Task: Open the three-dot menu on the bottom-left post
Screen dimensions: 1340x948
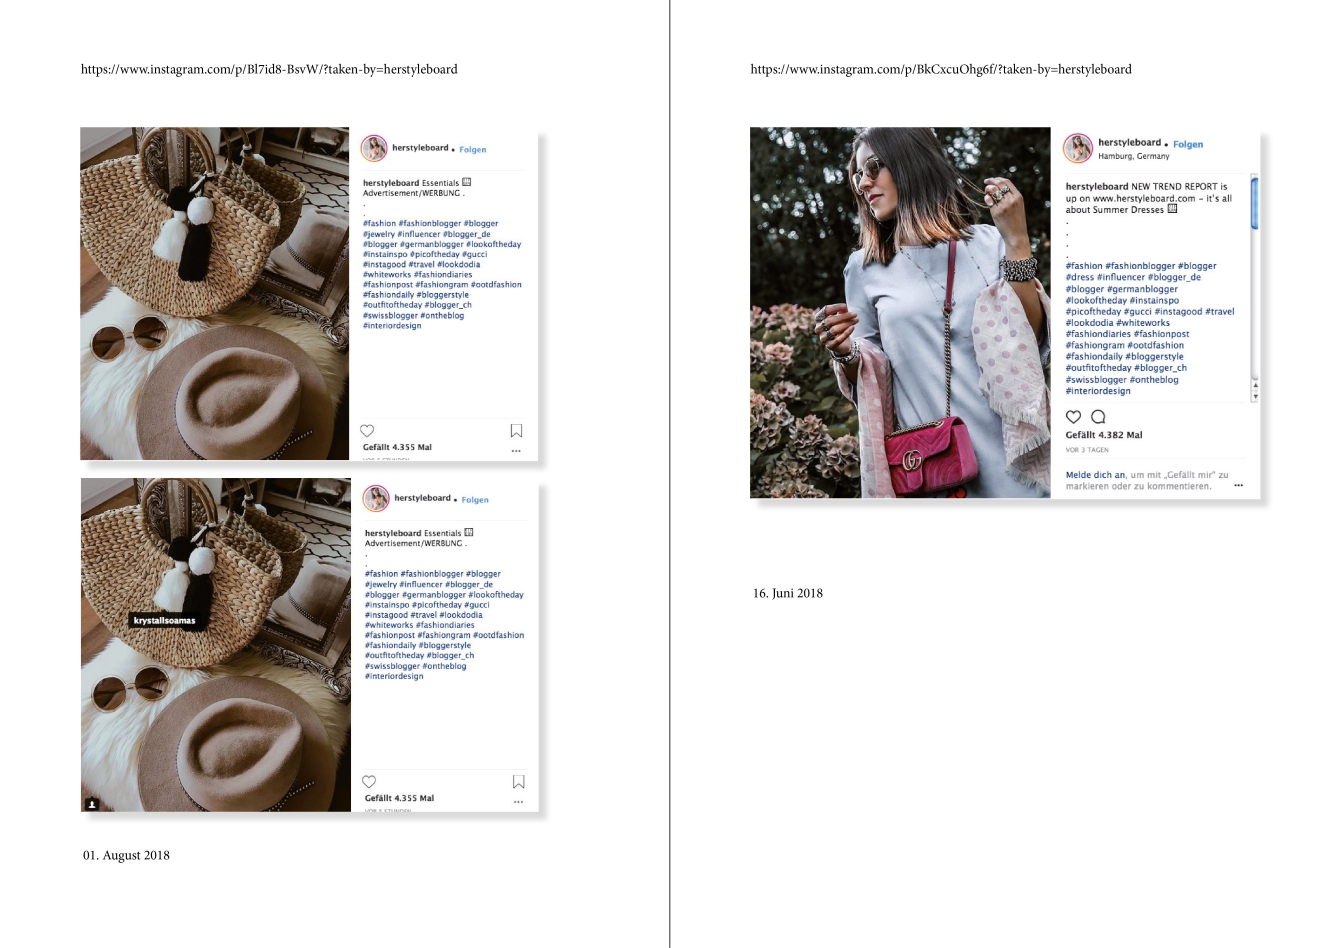Action: point(518,802)
